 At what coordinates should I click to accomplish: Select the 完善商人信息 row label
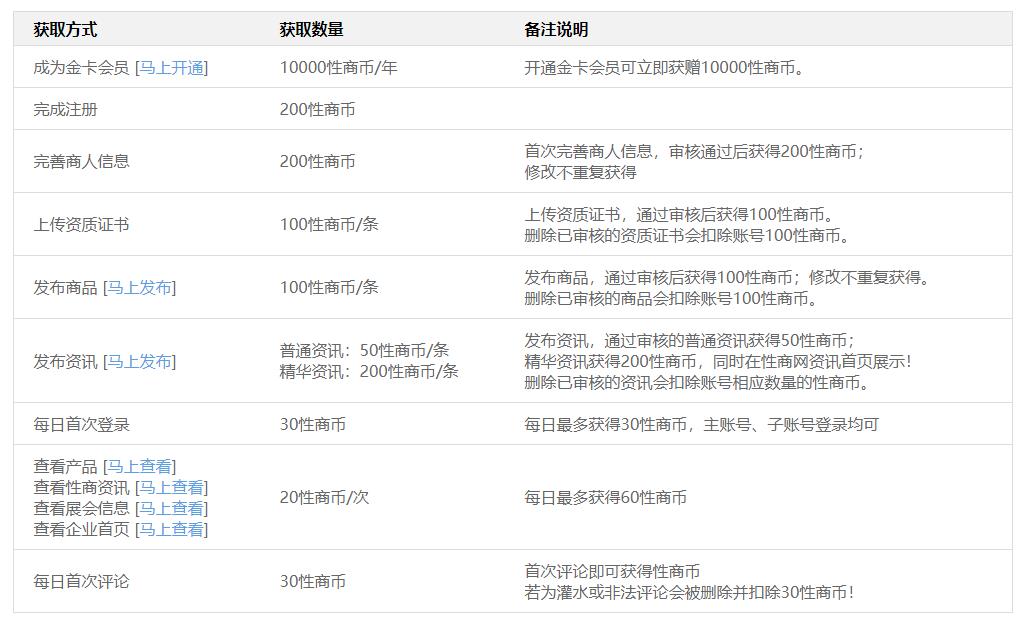click(x=81, y=162)
